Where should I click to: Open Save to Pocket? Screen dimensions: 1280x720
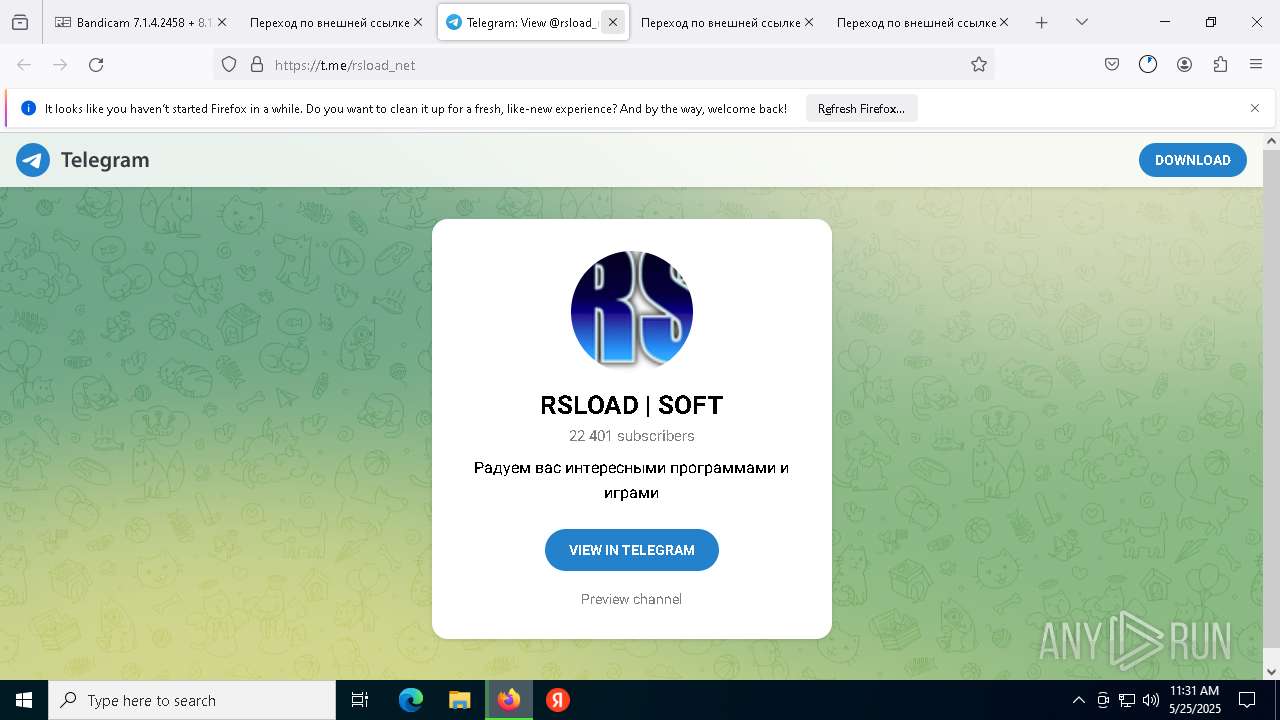[1112, 64]
